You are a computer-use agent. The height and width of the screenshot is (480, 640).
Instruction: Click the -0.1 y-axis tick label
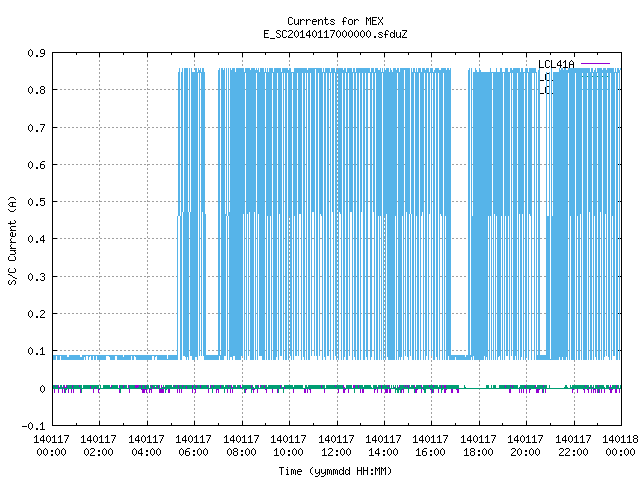click(34, 426)
